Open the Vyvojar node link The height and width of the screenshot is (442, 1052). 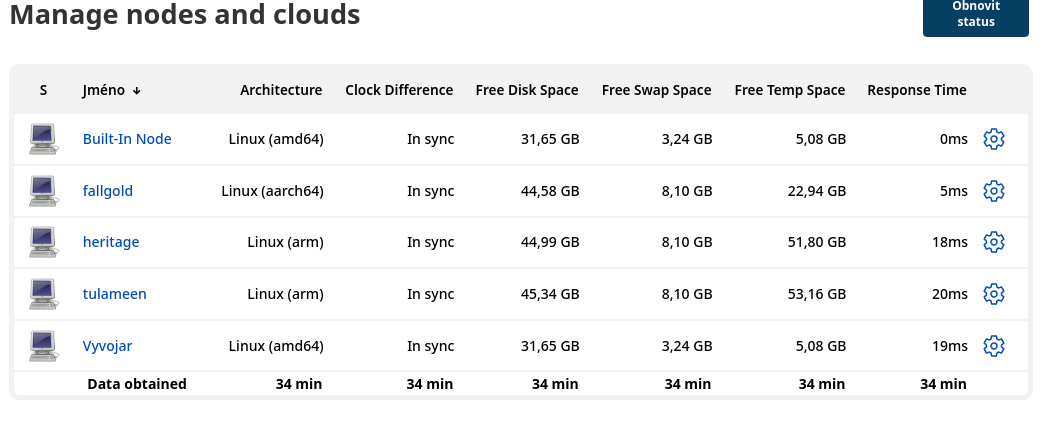click(x=108, y=346)
